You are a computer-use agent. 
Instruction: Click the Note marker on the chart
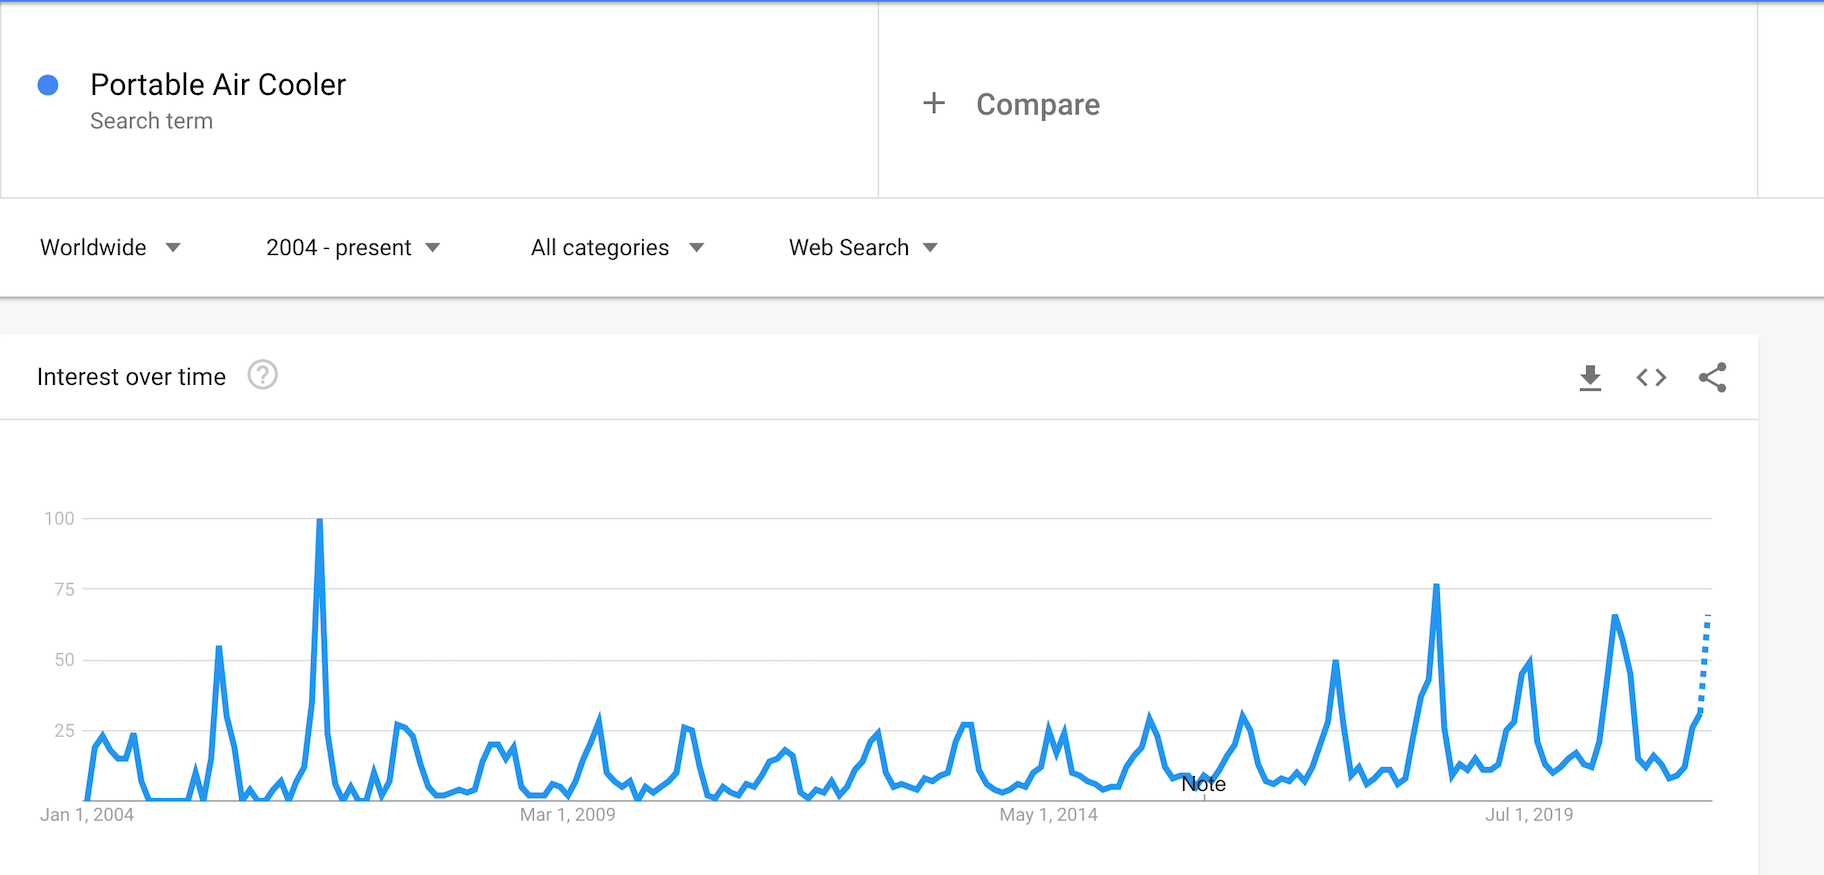click(x=1203, y=785)
